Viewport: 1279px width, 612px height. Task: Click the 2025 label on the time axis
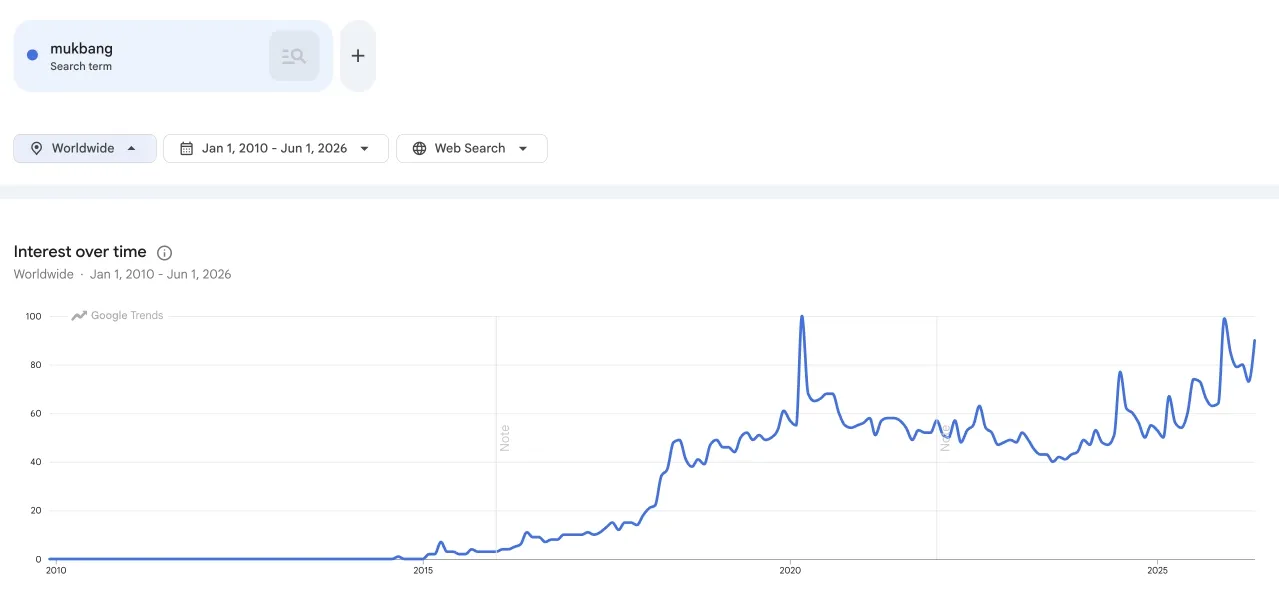click(1157, 571)
